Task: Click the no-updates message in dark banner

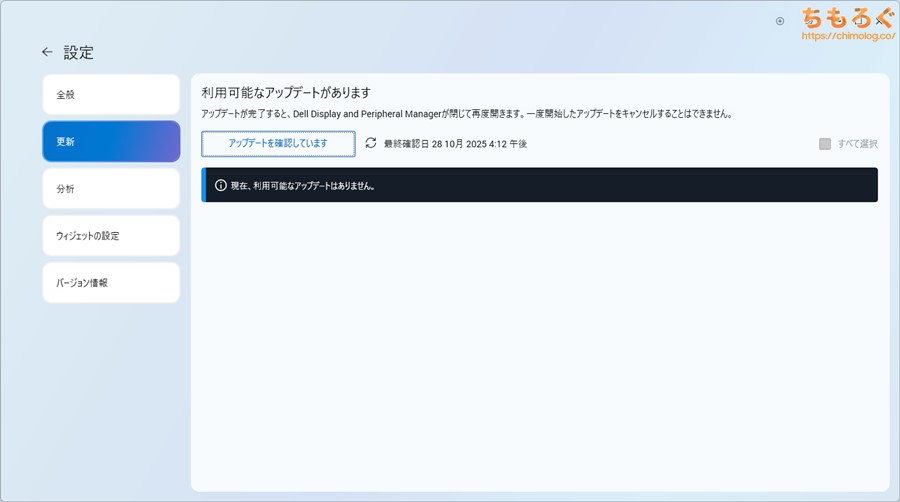Action: point(302,186)
